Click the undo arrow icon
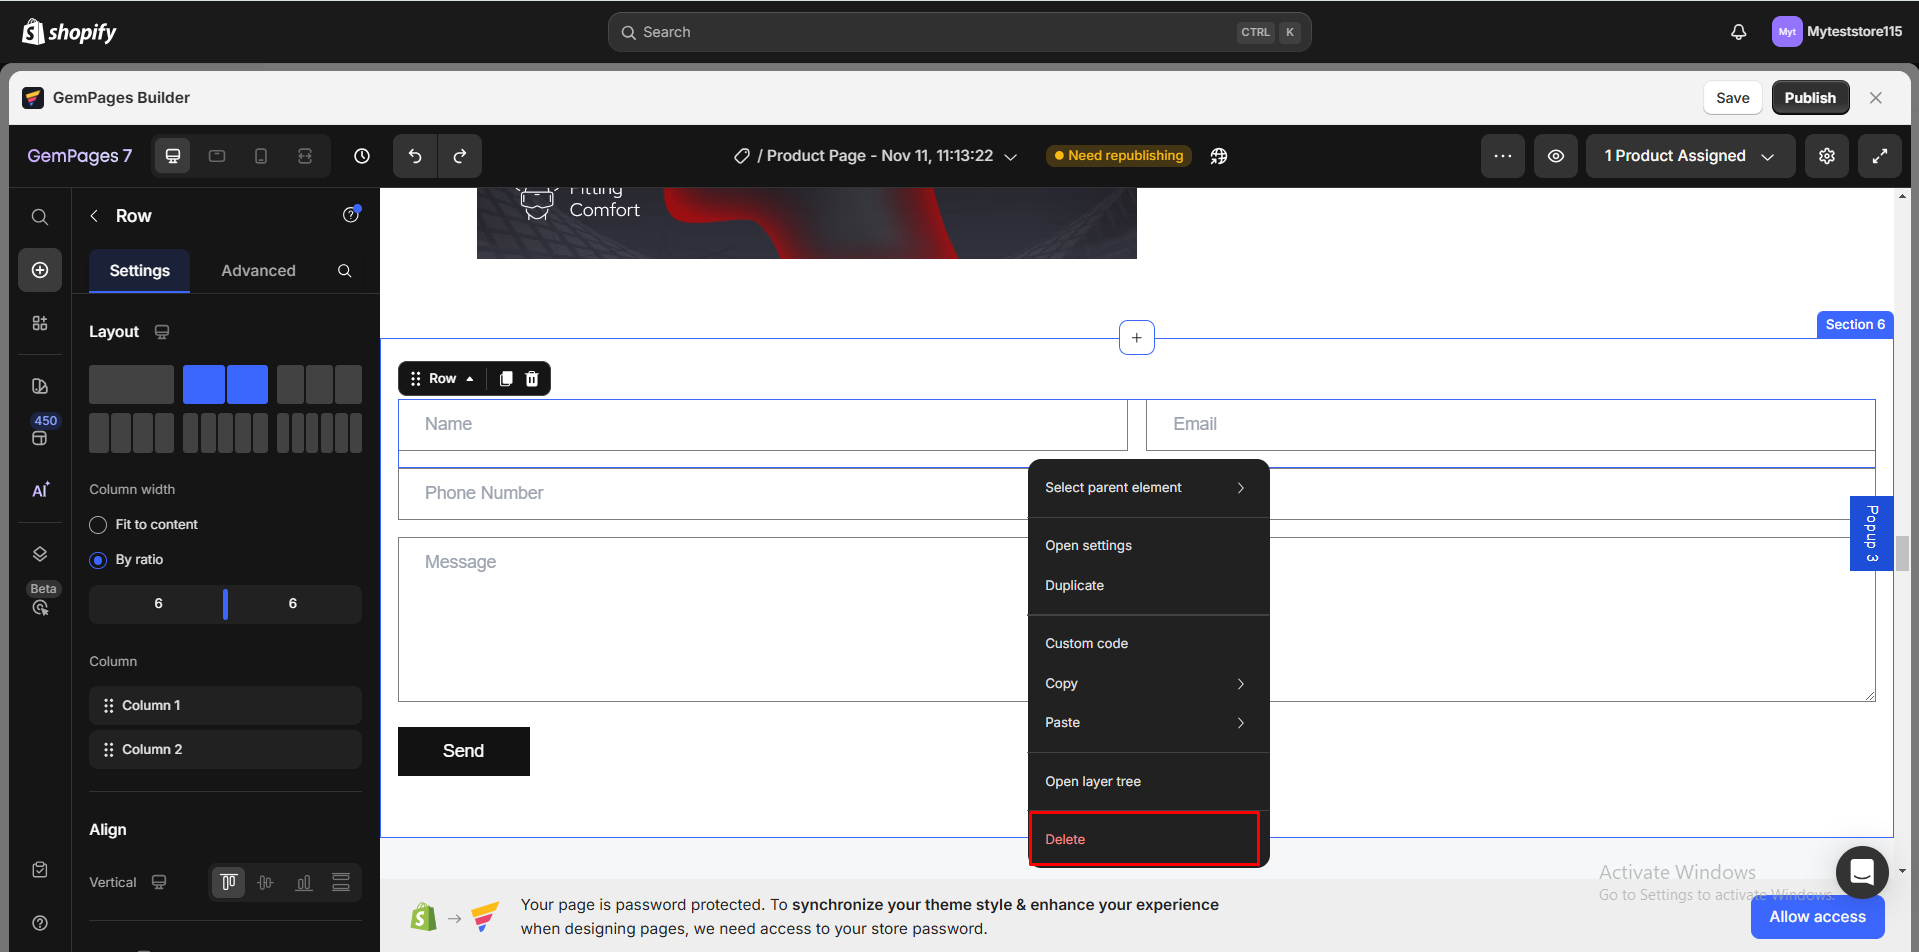 415,156
